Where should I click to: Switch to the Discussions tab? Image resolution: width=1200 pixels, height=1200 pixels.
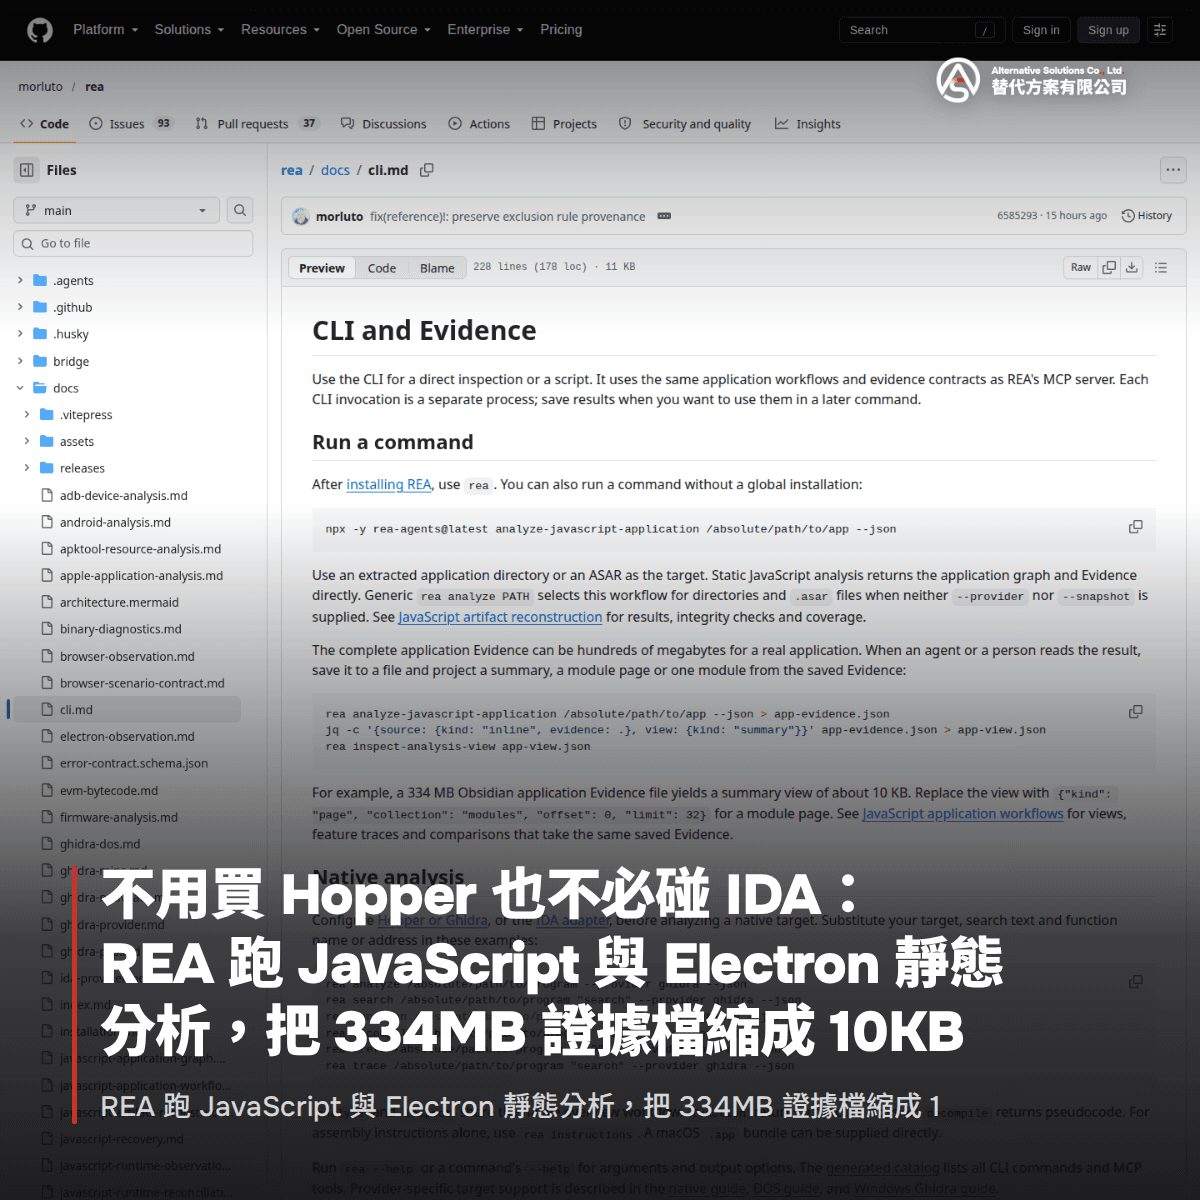click(384, 124)
